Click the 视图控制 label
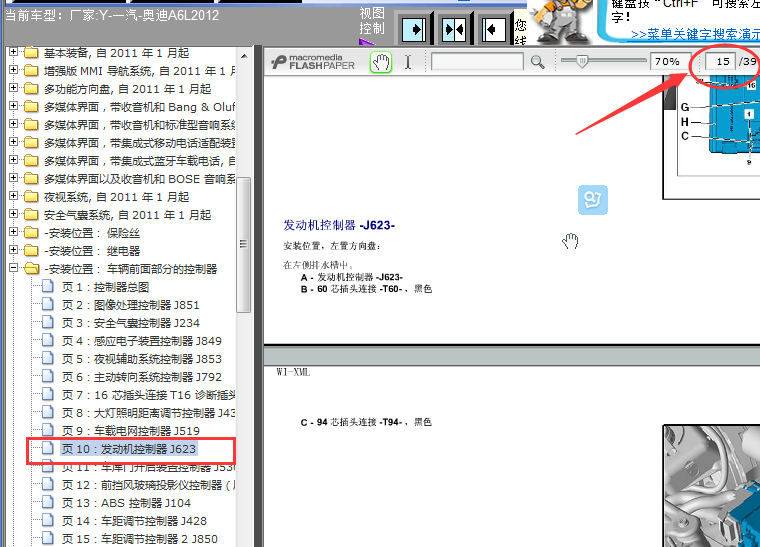The width and height of the screenshot is (760, 547). 372,21
